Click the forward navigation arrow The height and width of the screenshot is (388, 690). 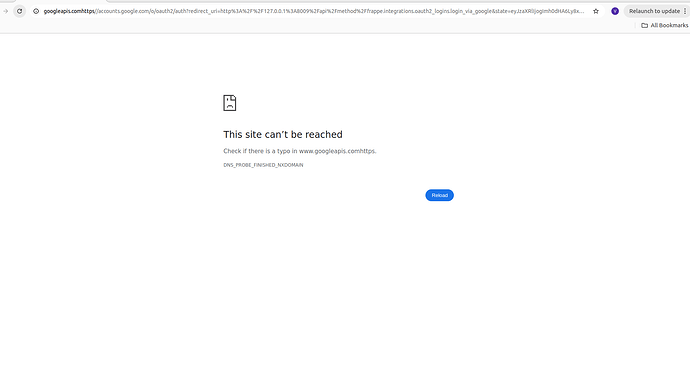[5, 11]
